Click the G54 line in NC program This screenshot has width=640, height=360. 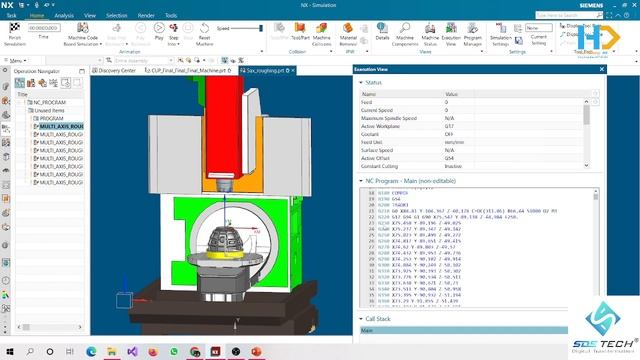click(396, 199)
